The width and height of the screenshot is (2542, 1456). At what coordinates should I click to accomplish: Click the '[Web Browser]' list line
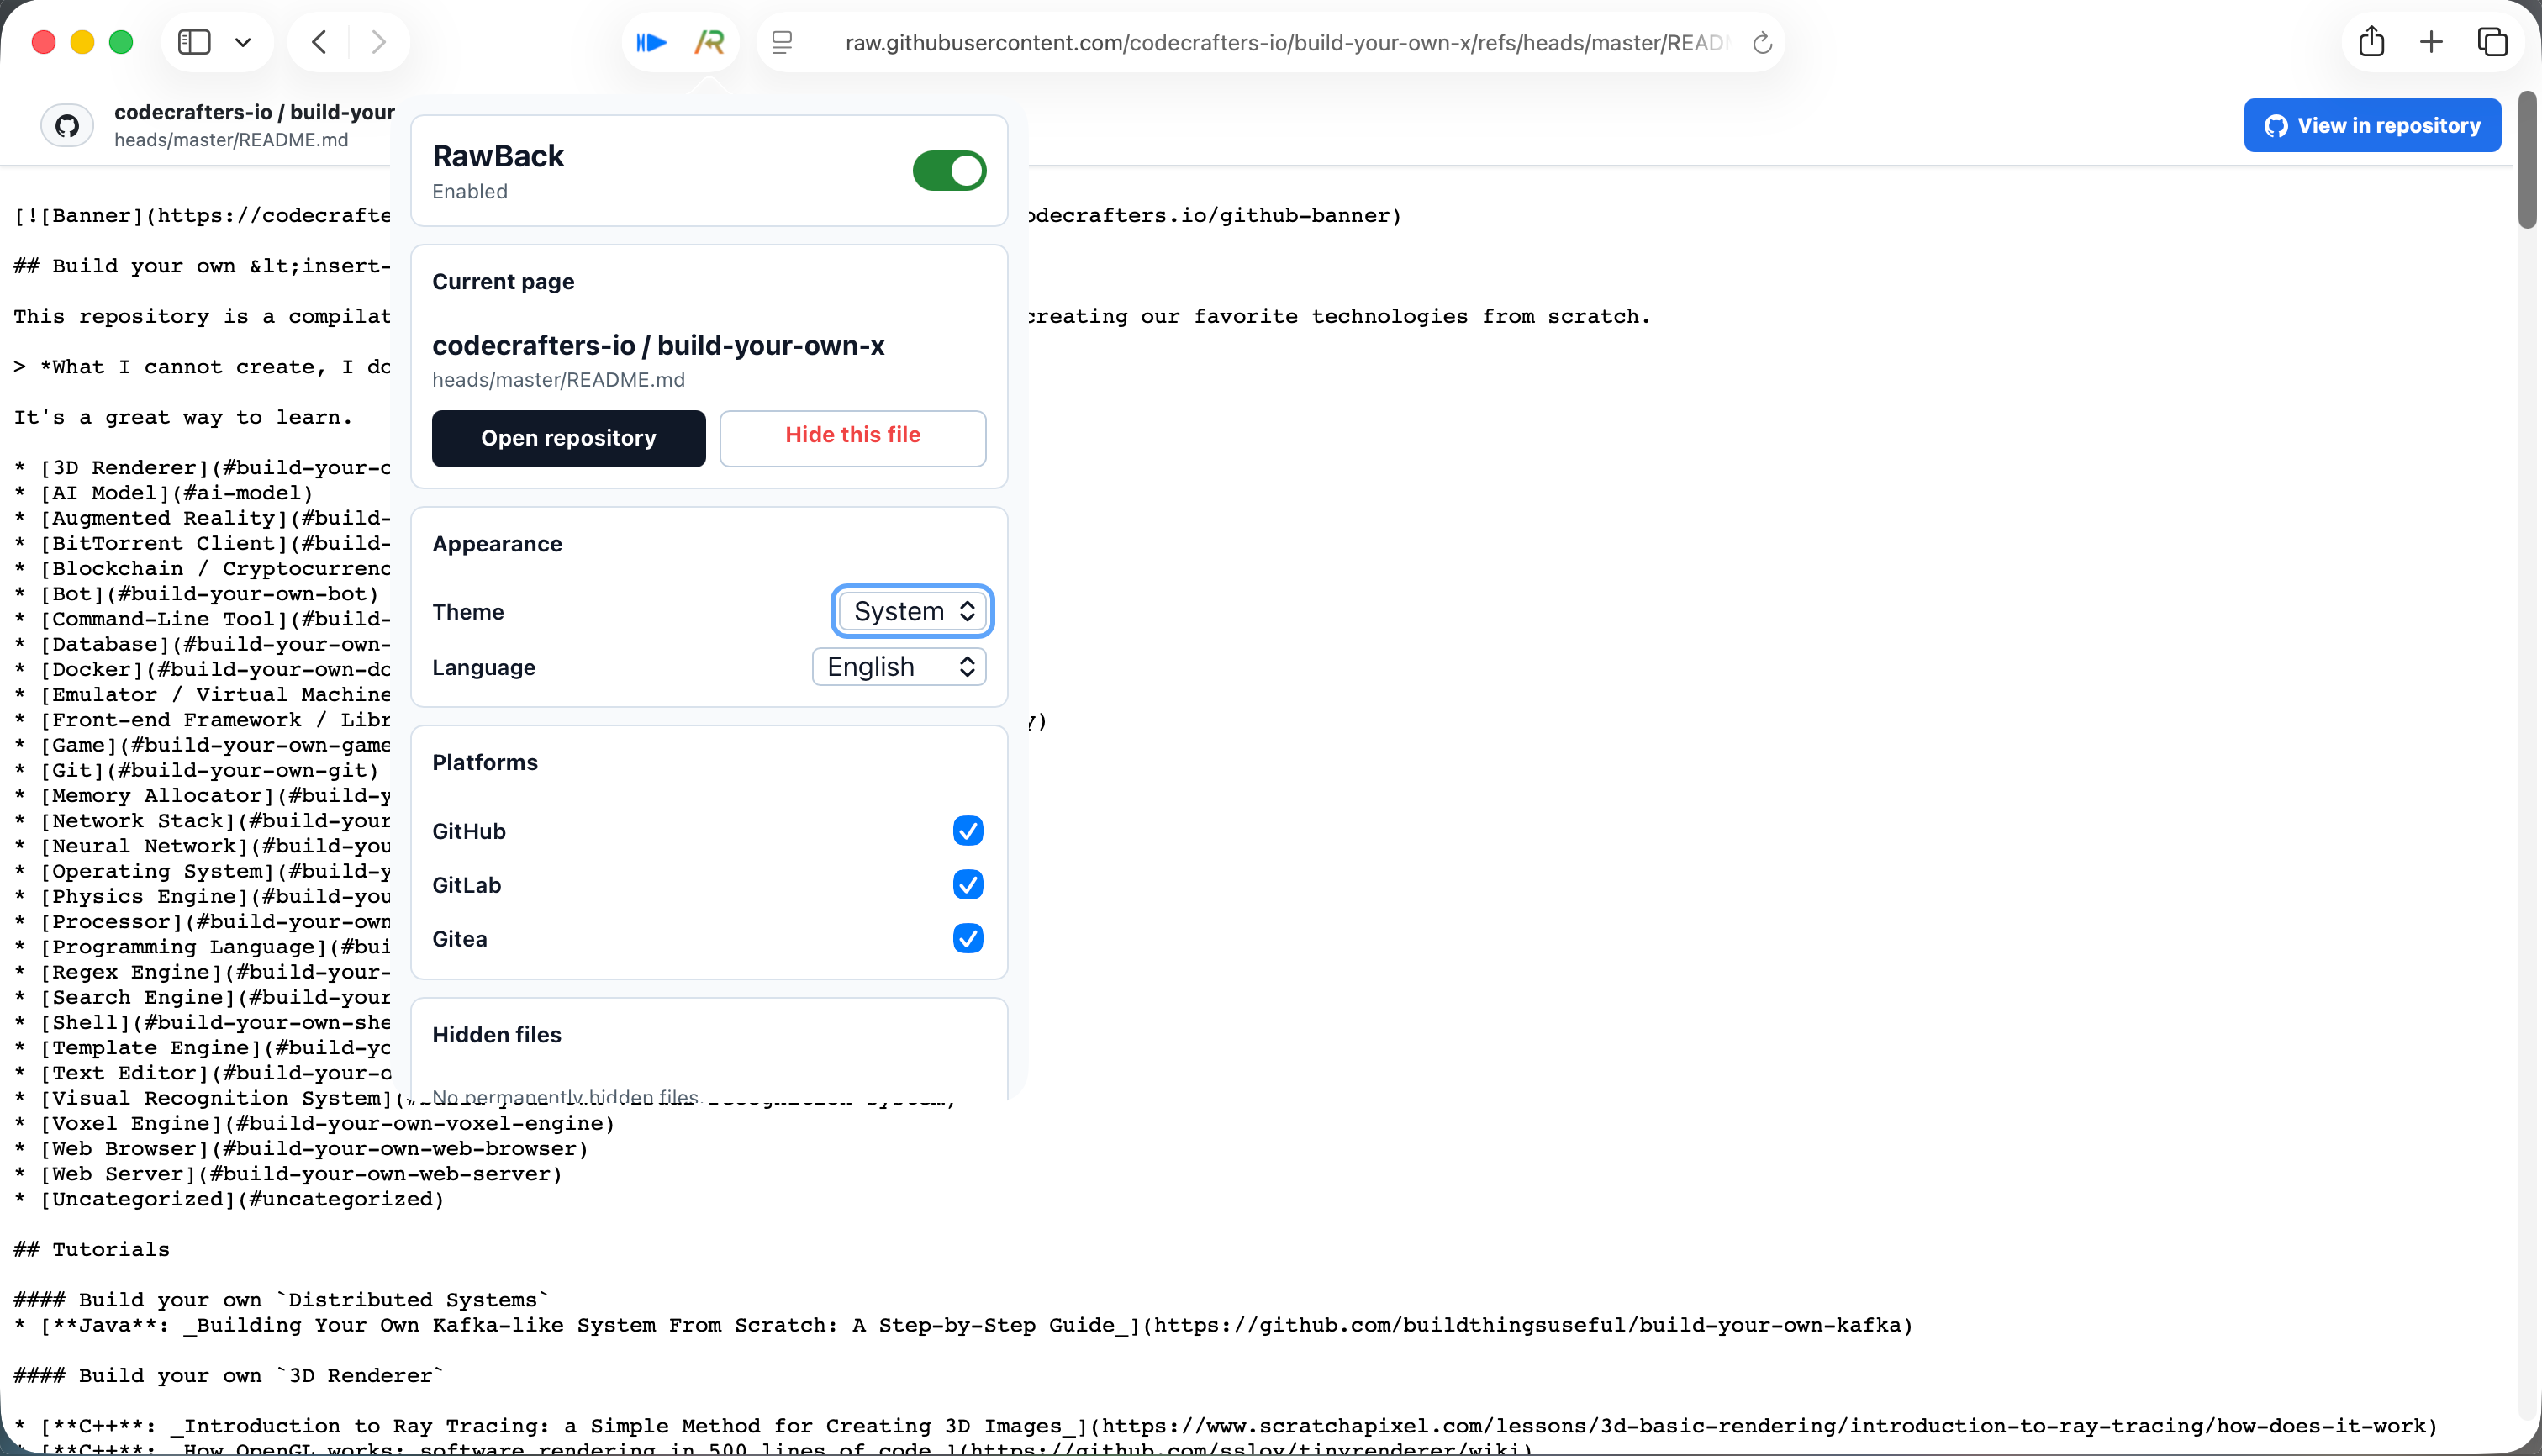(x=301, y=1149)
